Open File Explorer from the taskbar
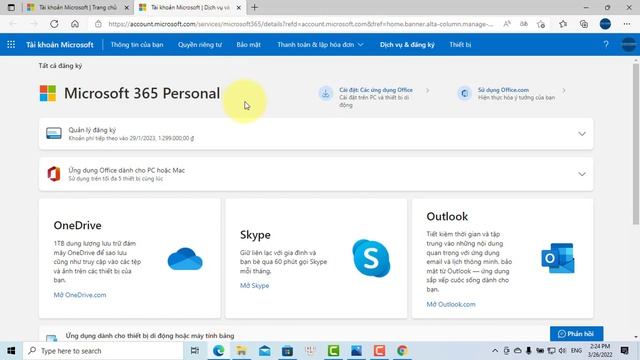 (241, 351)
